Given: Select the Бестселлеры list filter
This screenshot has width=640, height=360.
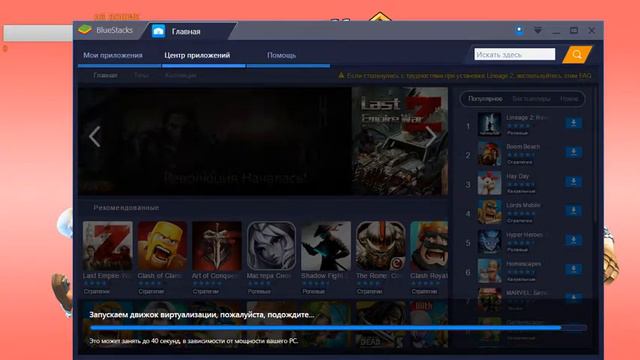Looking at the screenshot, I should point(531,99).
